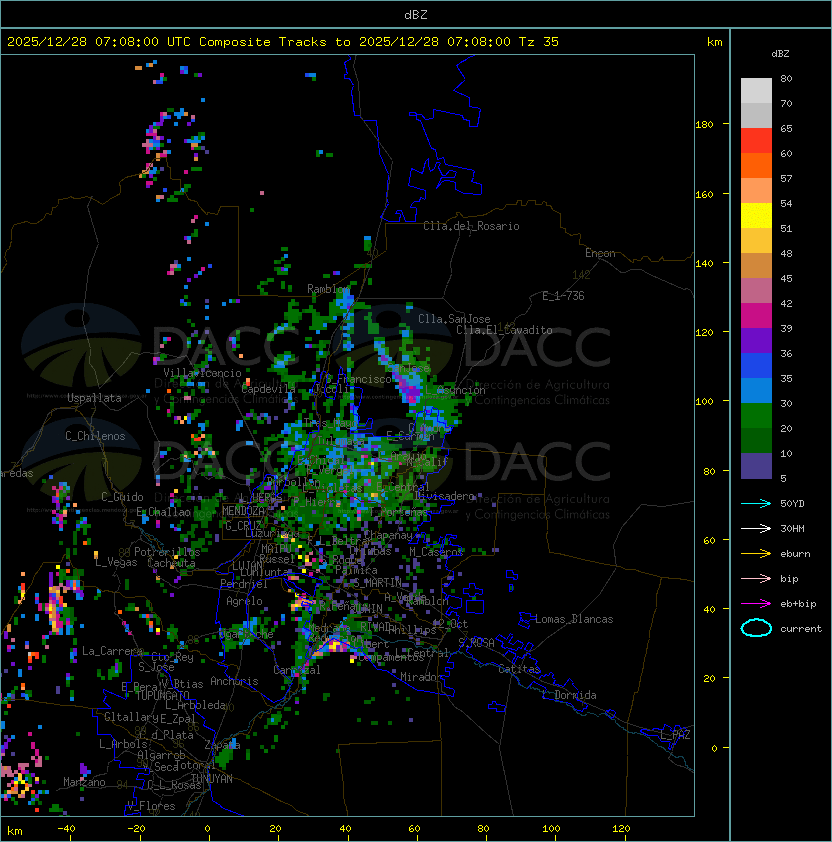
Task: Click the -40 tick on horizontal axis
Action: tap(67, 829)
